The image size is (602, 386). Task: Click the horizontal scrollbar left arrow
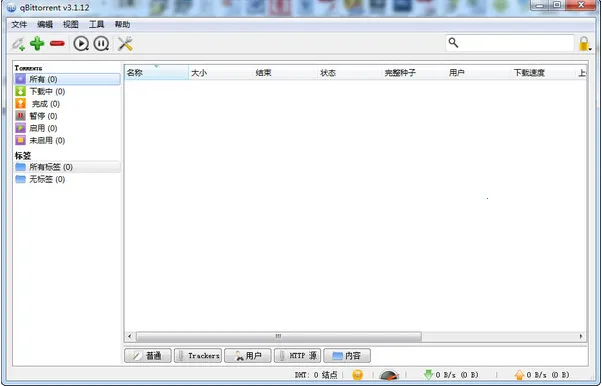pos(130,336)
